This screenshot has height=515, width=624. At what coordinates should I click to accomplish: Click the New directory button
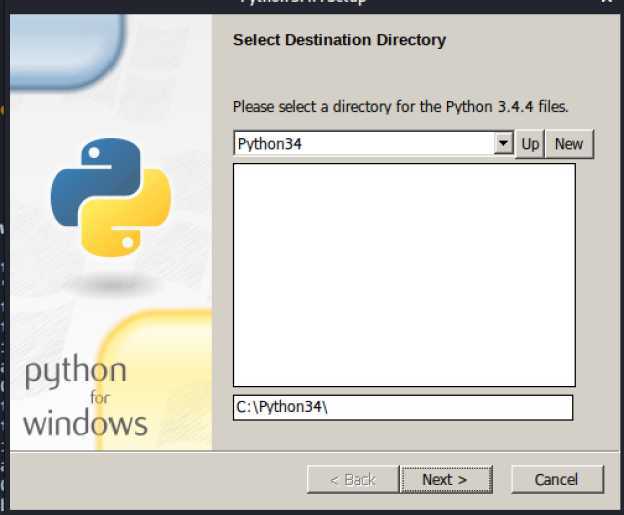569,144
